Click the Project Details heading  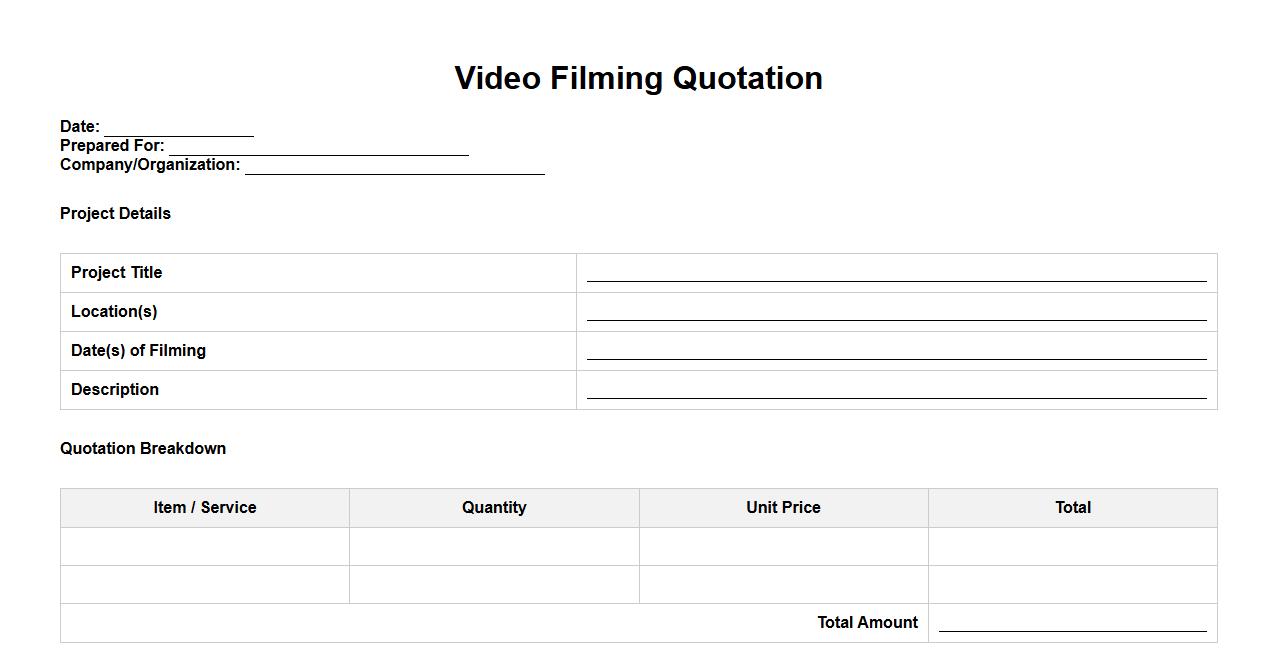(x=115, y=213)
